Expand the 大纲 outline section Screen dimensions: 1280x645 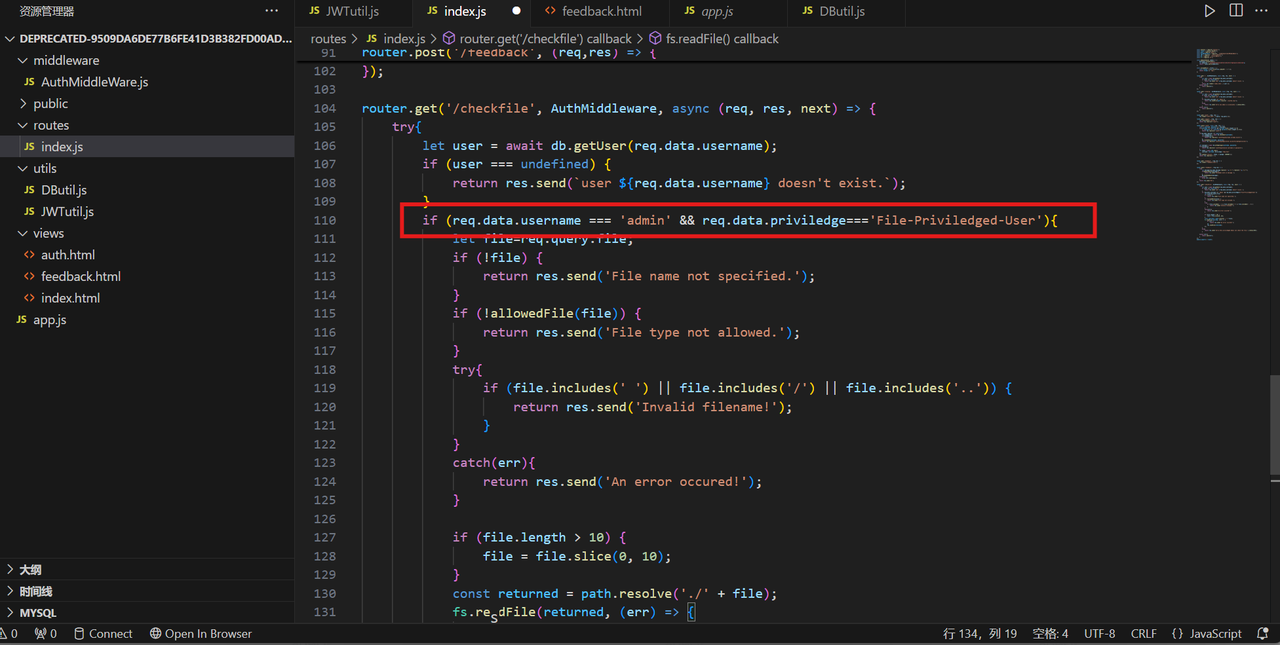click(30, 569)
